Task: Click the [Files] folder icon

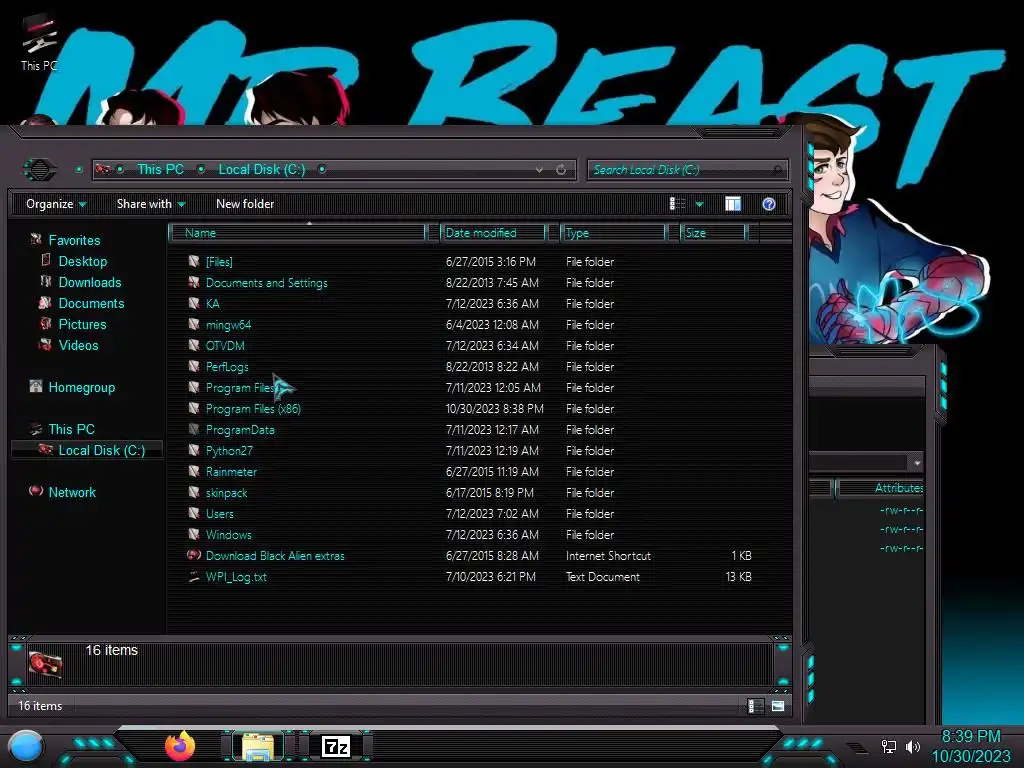Action: tap(194, 261)
